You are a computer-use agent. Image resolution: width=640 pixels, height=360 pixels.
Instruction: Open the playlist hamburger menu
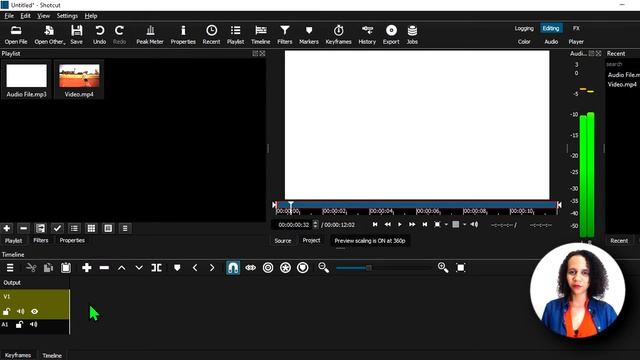tap(125, 228)
